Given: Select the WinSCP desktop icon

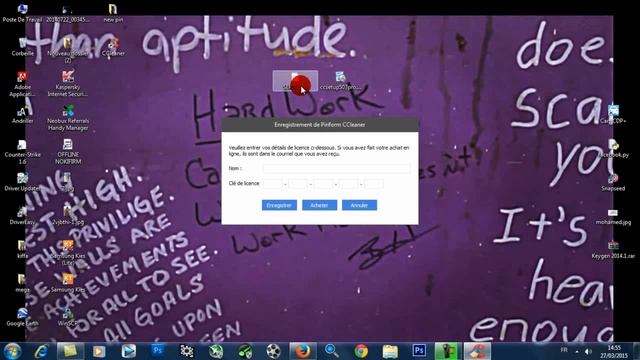Looking at the screenshot, I should point(68,317).
